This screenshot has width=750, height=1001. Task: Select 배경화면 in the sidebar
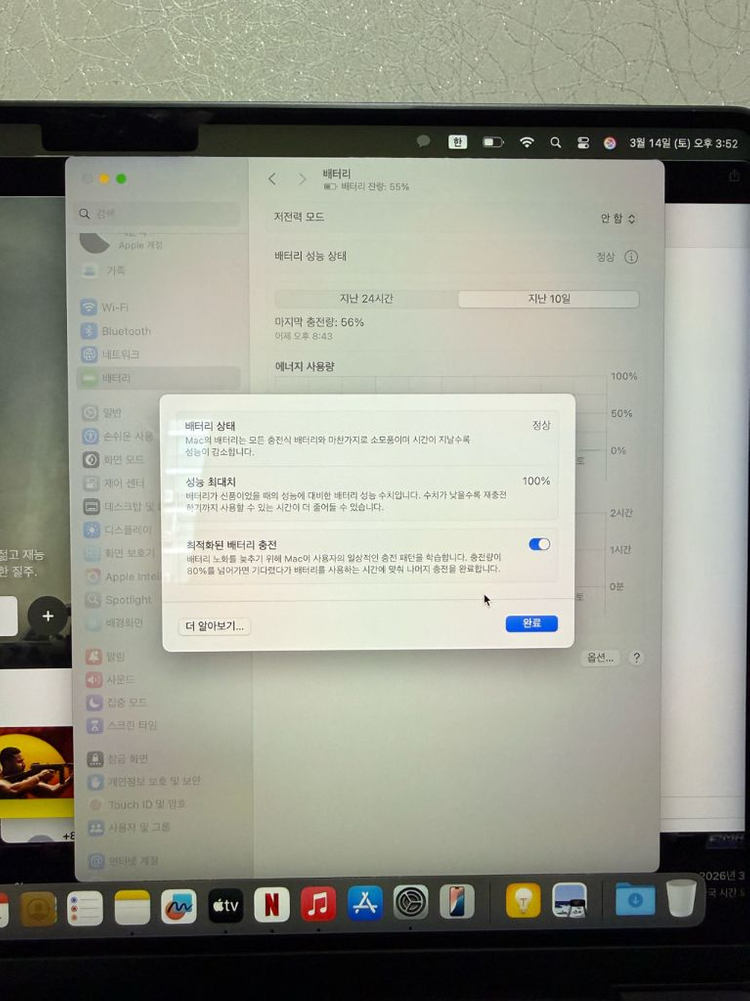(115, 622)
